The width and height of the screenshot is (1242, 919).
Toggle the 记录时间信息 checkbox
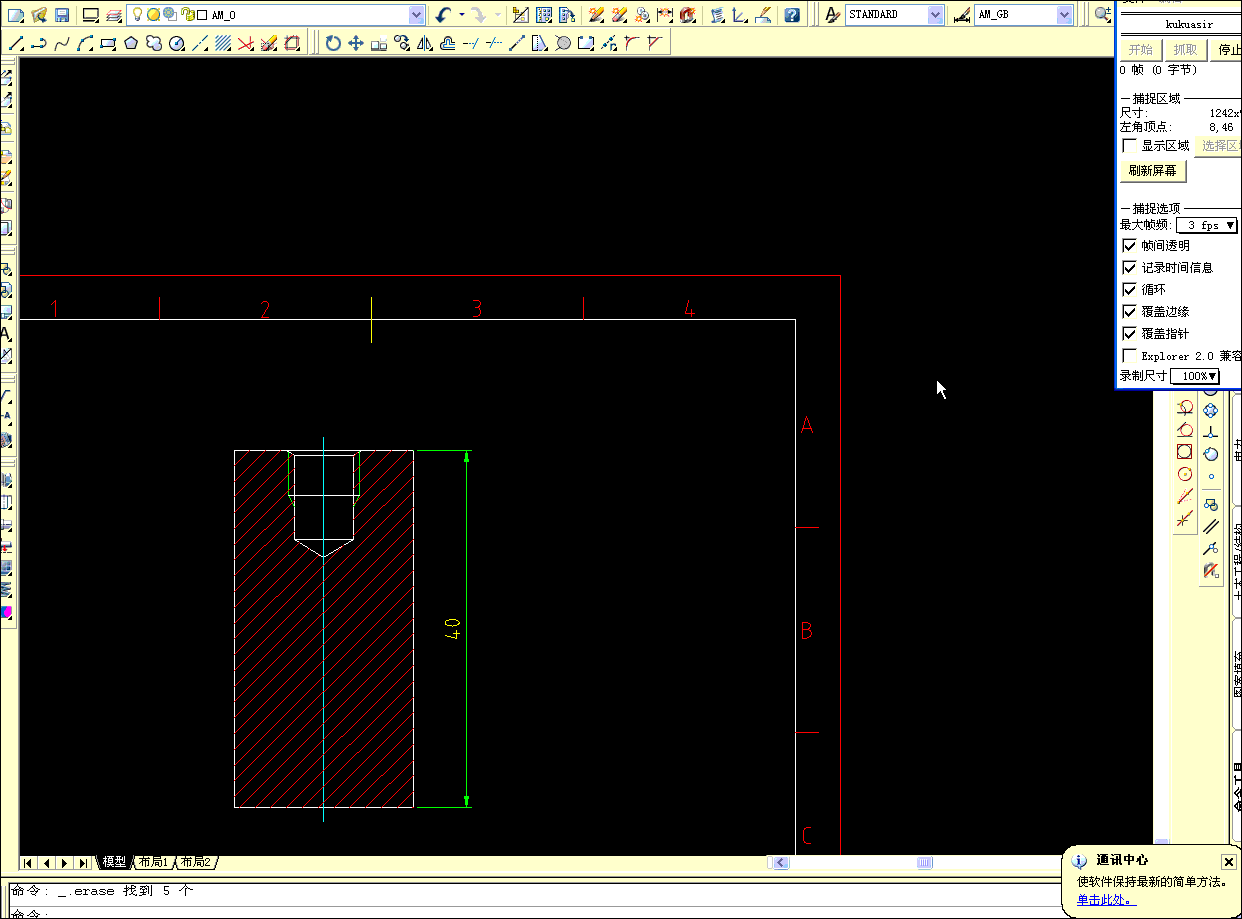tap(1129, 267)
